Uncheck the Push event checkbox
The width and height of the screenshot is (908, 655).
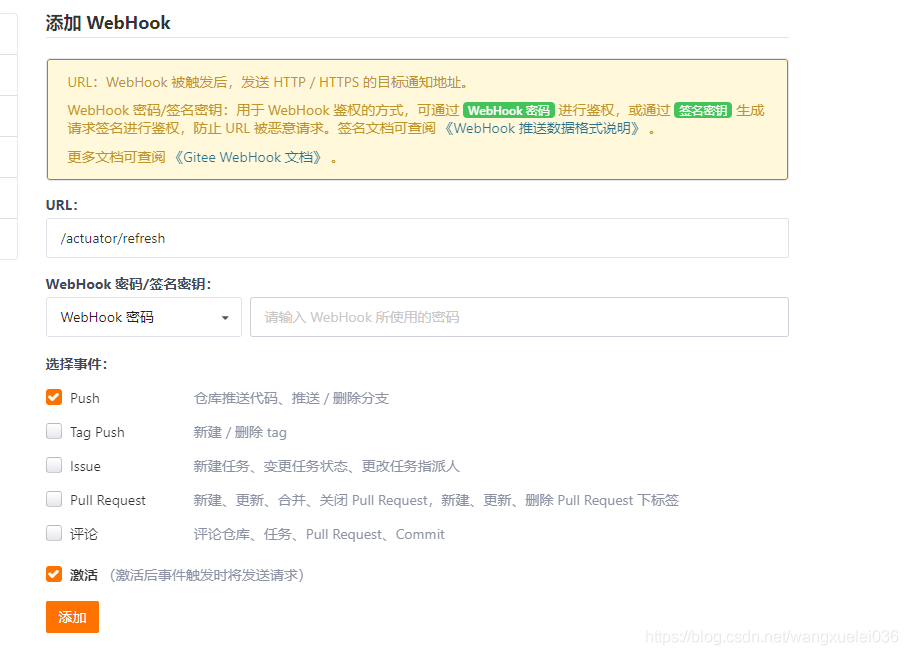[x=54, y=397]
